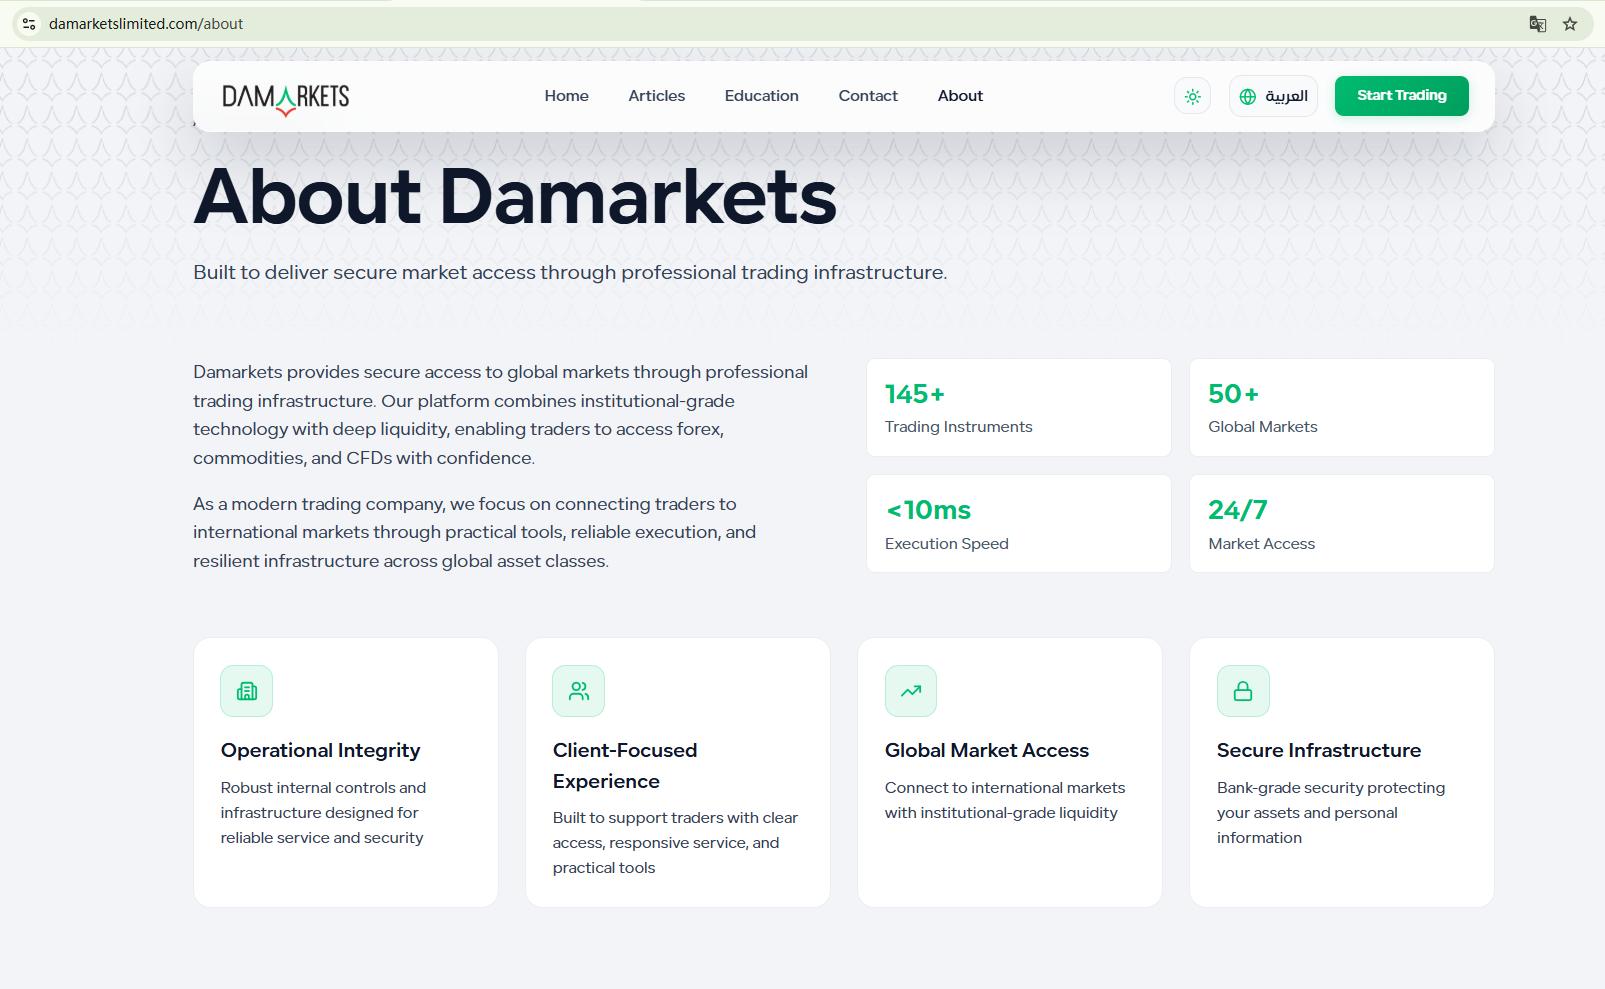This screenshot has height=989, width=1605.
Task: Click the text "Built to support traders with clear access"
Action: point(675,843)
